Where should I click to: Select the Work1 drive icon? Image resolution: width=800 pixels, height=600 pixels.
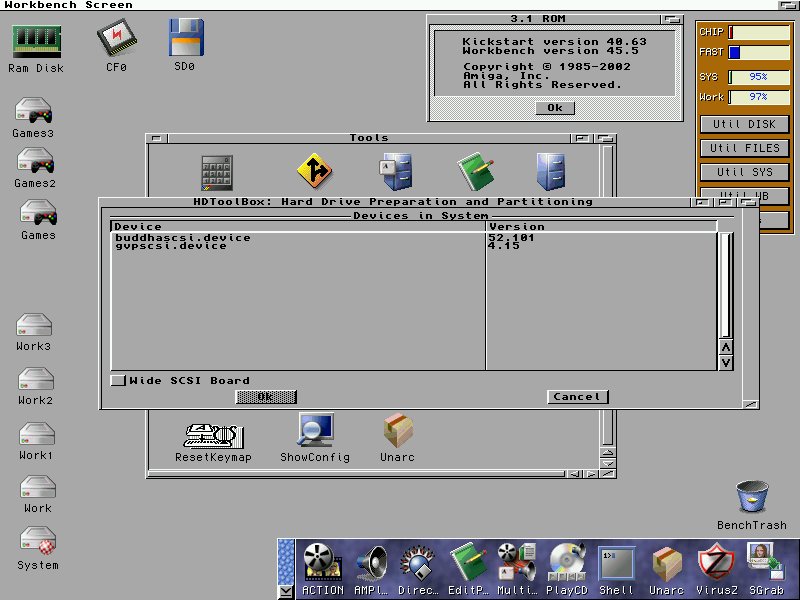point(37,434)
